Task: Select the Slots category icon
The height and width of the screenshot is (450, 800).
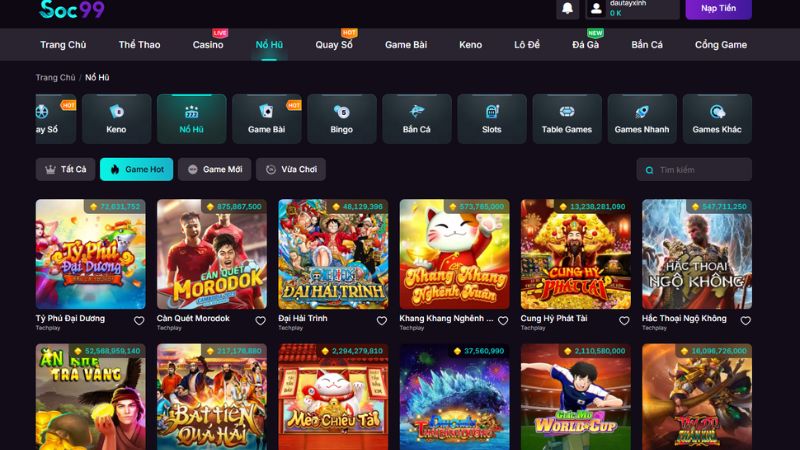Action: pos(491,118)
